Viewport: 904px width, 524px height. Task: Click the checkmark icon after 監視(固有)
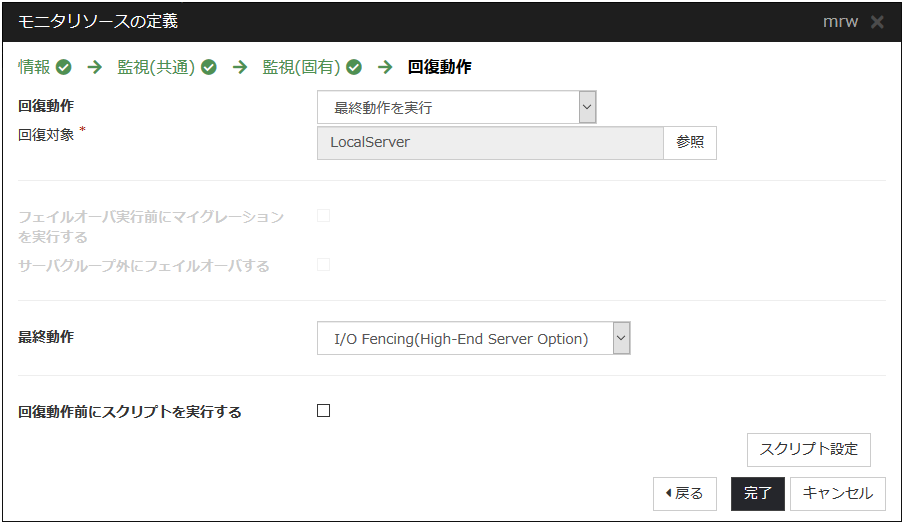pyautogui.click(x=354, y=68)
